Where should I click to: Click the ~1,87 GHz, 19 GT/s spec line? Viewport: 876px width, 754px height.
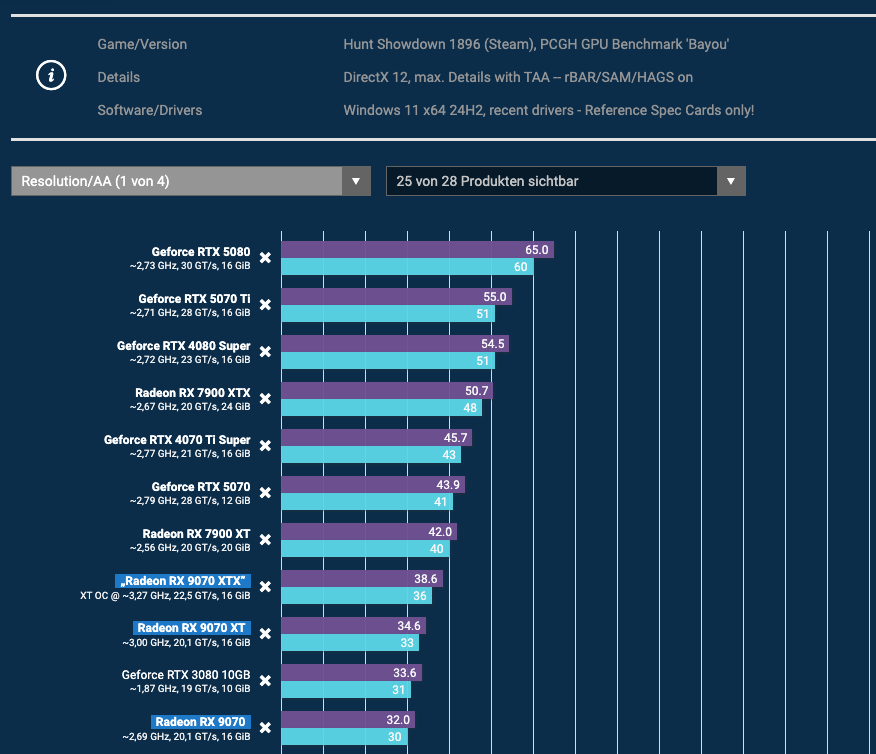click(x=190, y=689)
